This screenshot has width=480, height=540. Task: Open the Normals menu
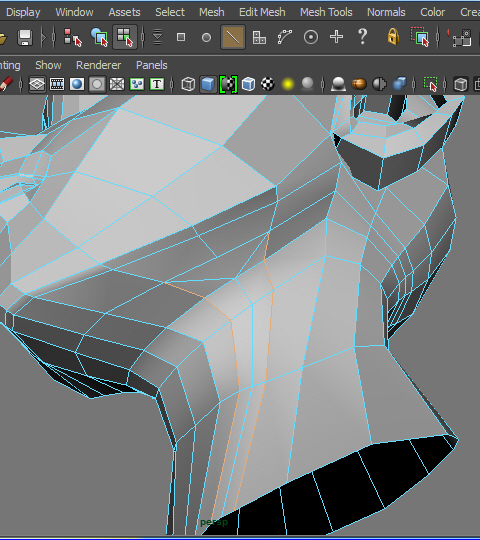click(x=386, y=12)
